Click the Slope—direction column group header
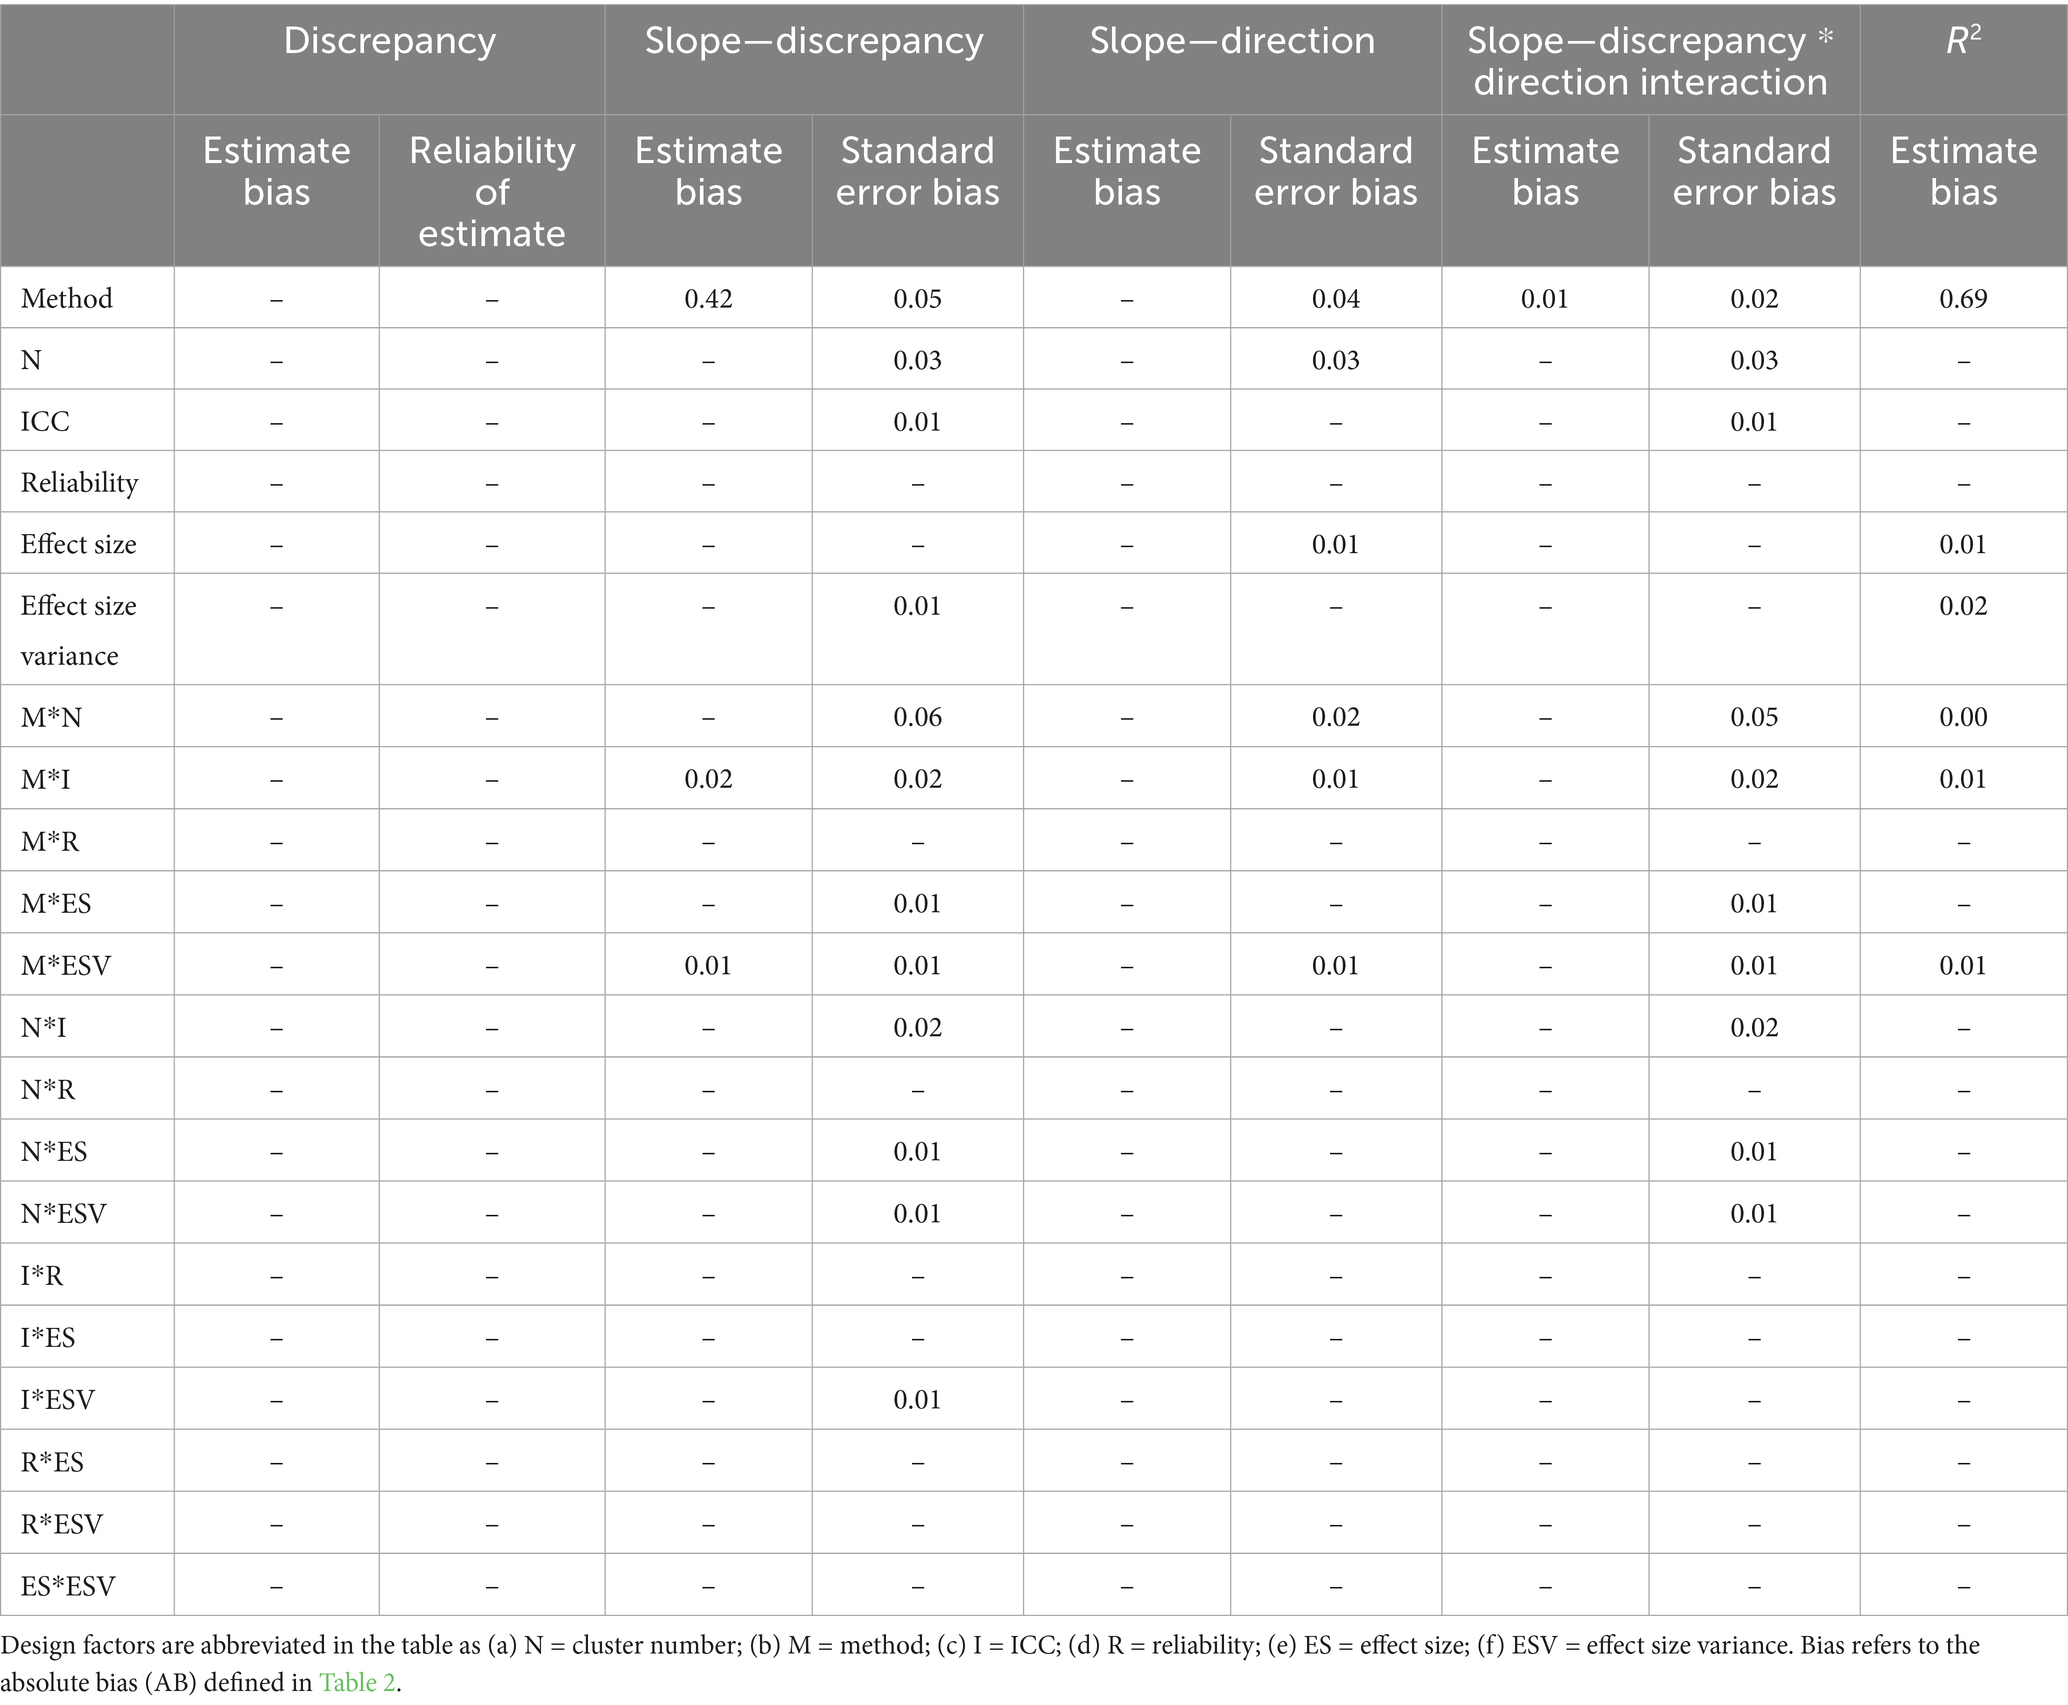The height and width of the screenshot is (1705, 2068). click(x=1232, y=41)
